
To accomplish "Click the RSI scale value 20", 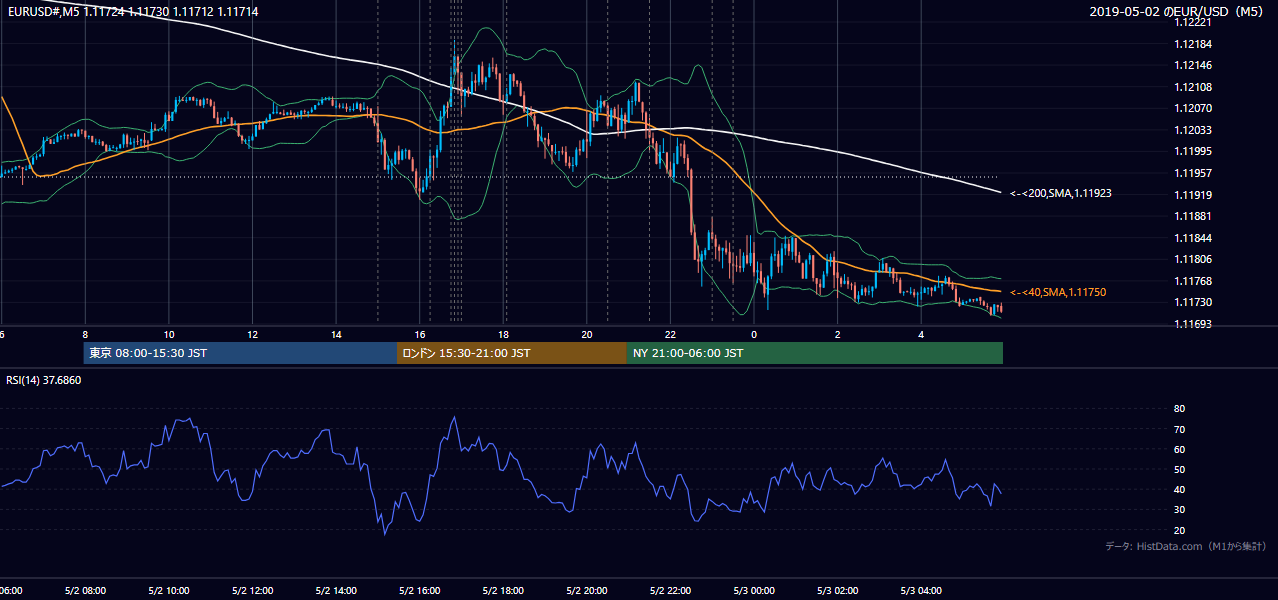I will coord(1180,530).
